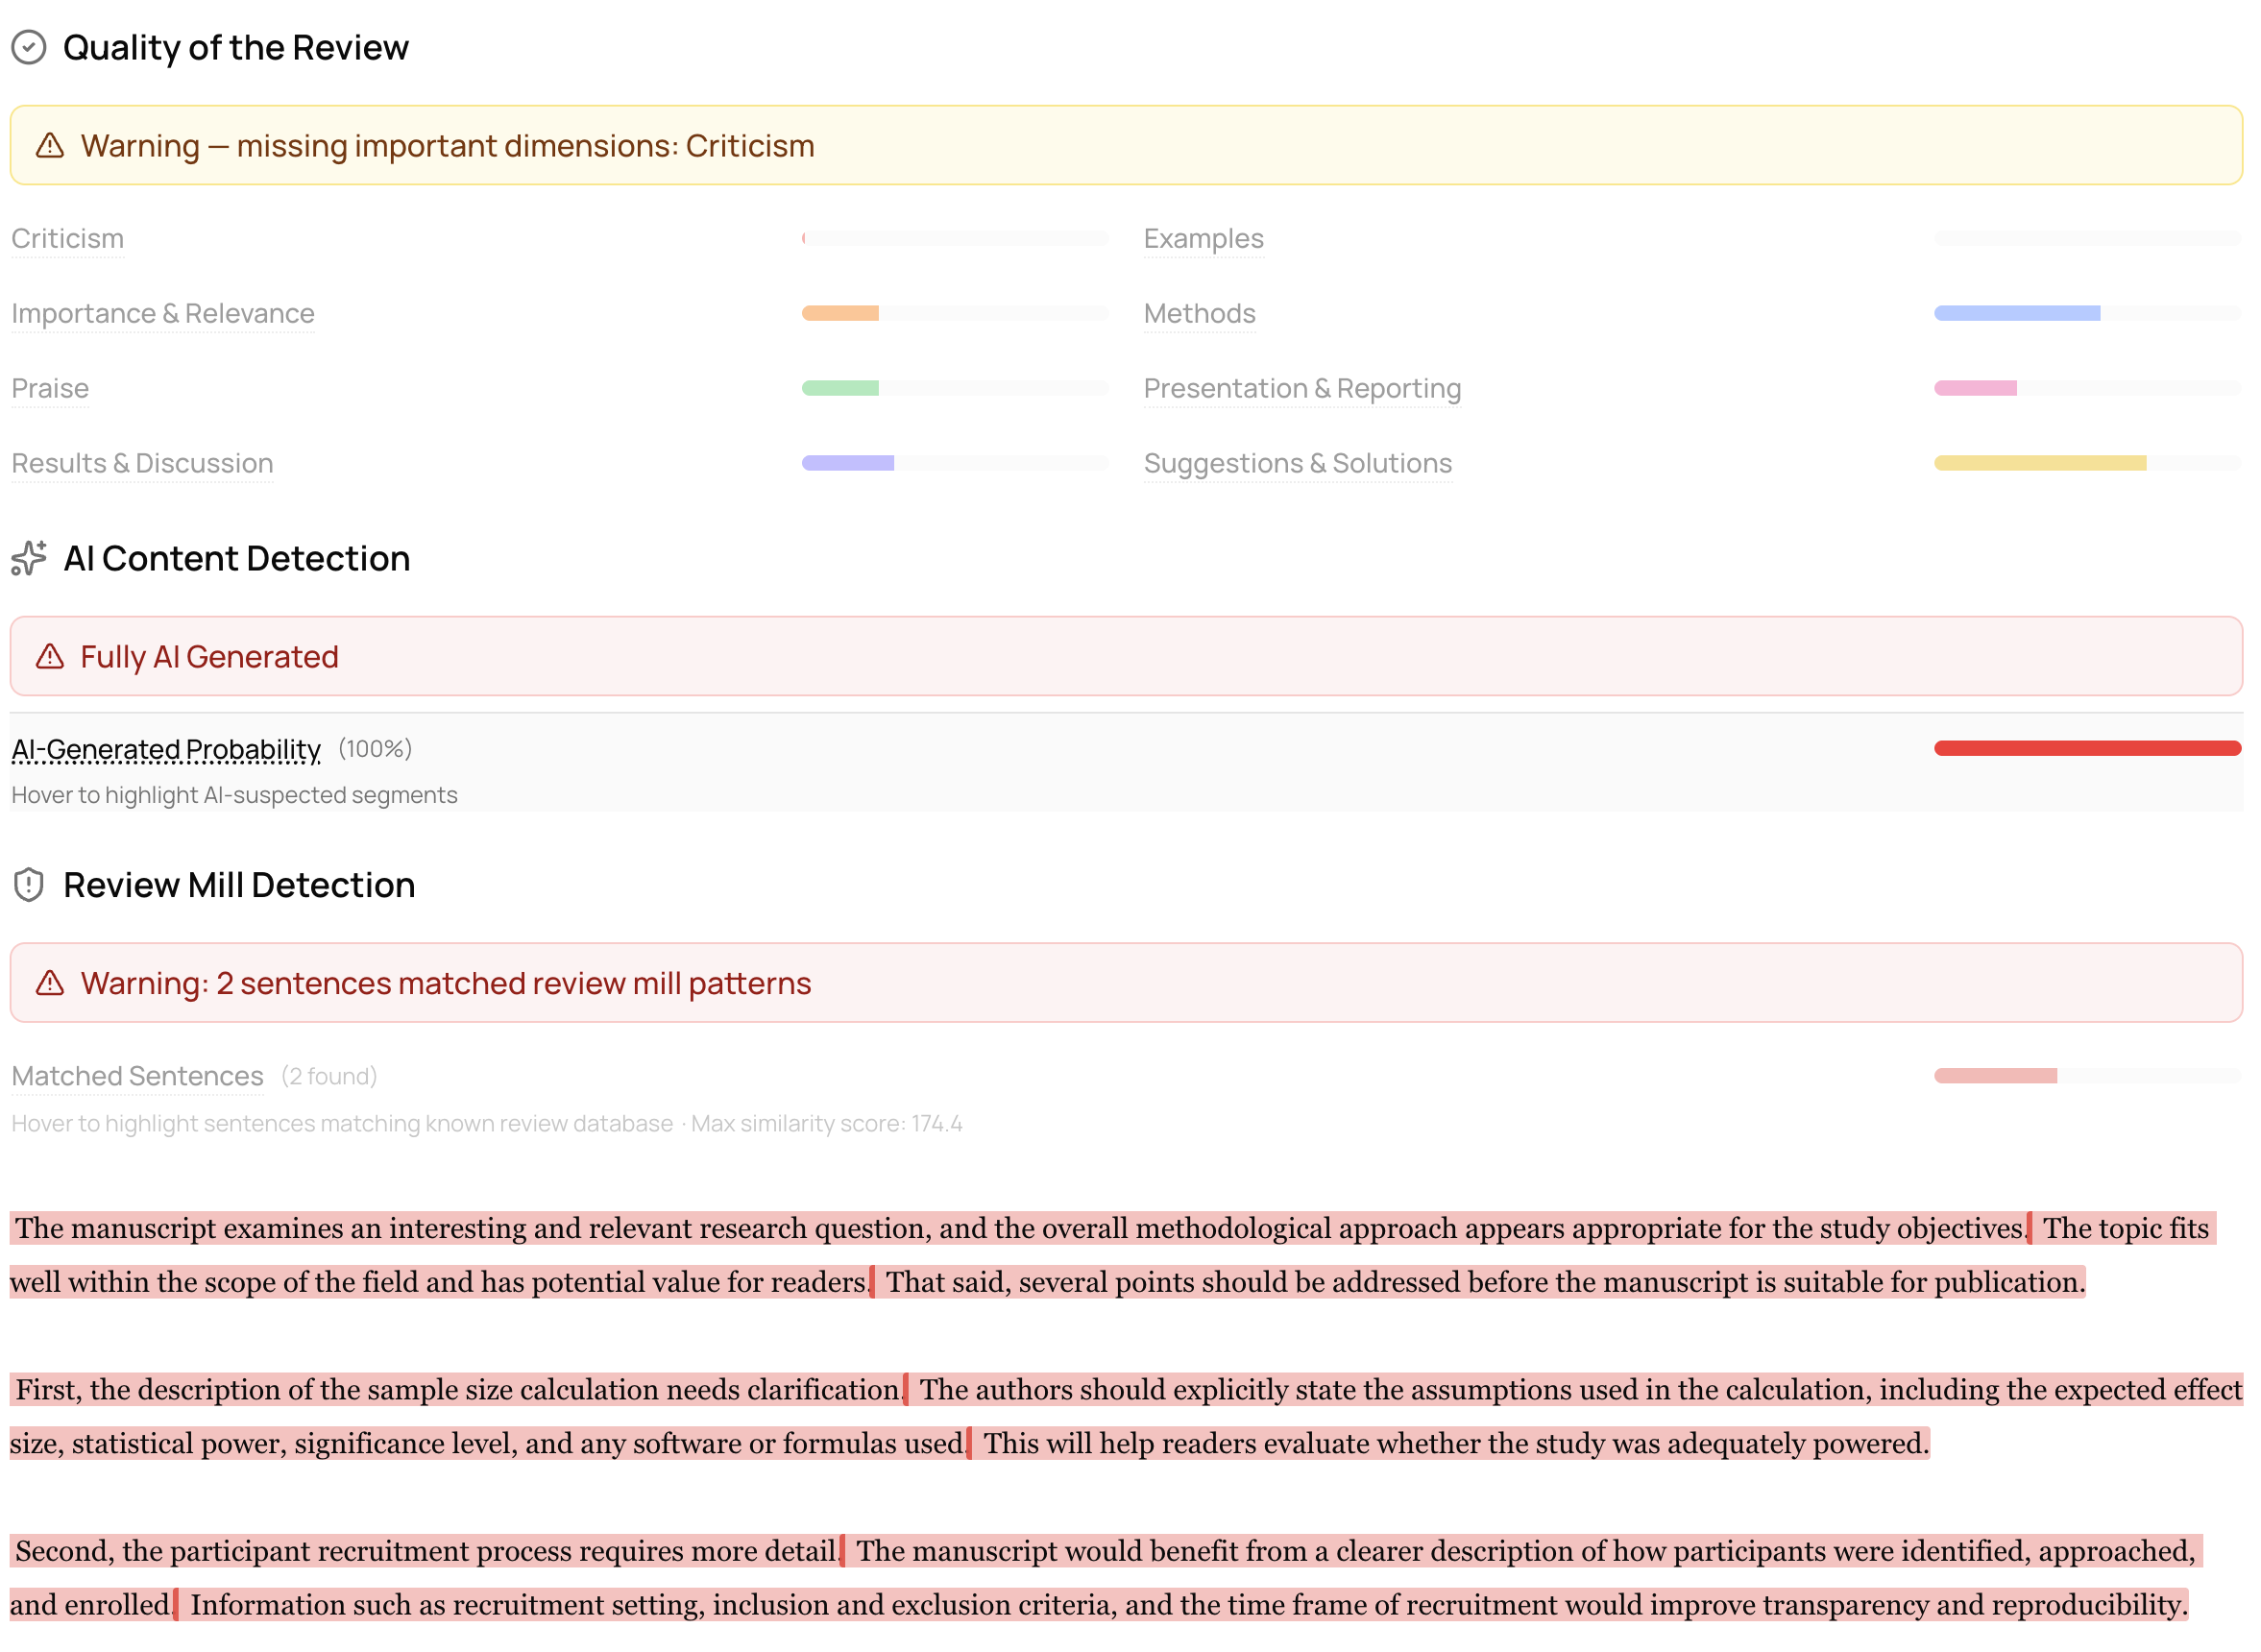Click the Presentation & Reporting label
This screenshot has height=1652, width=2261.
tap(1302, 388)
